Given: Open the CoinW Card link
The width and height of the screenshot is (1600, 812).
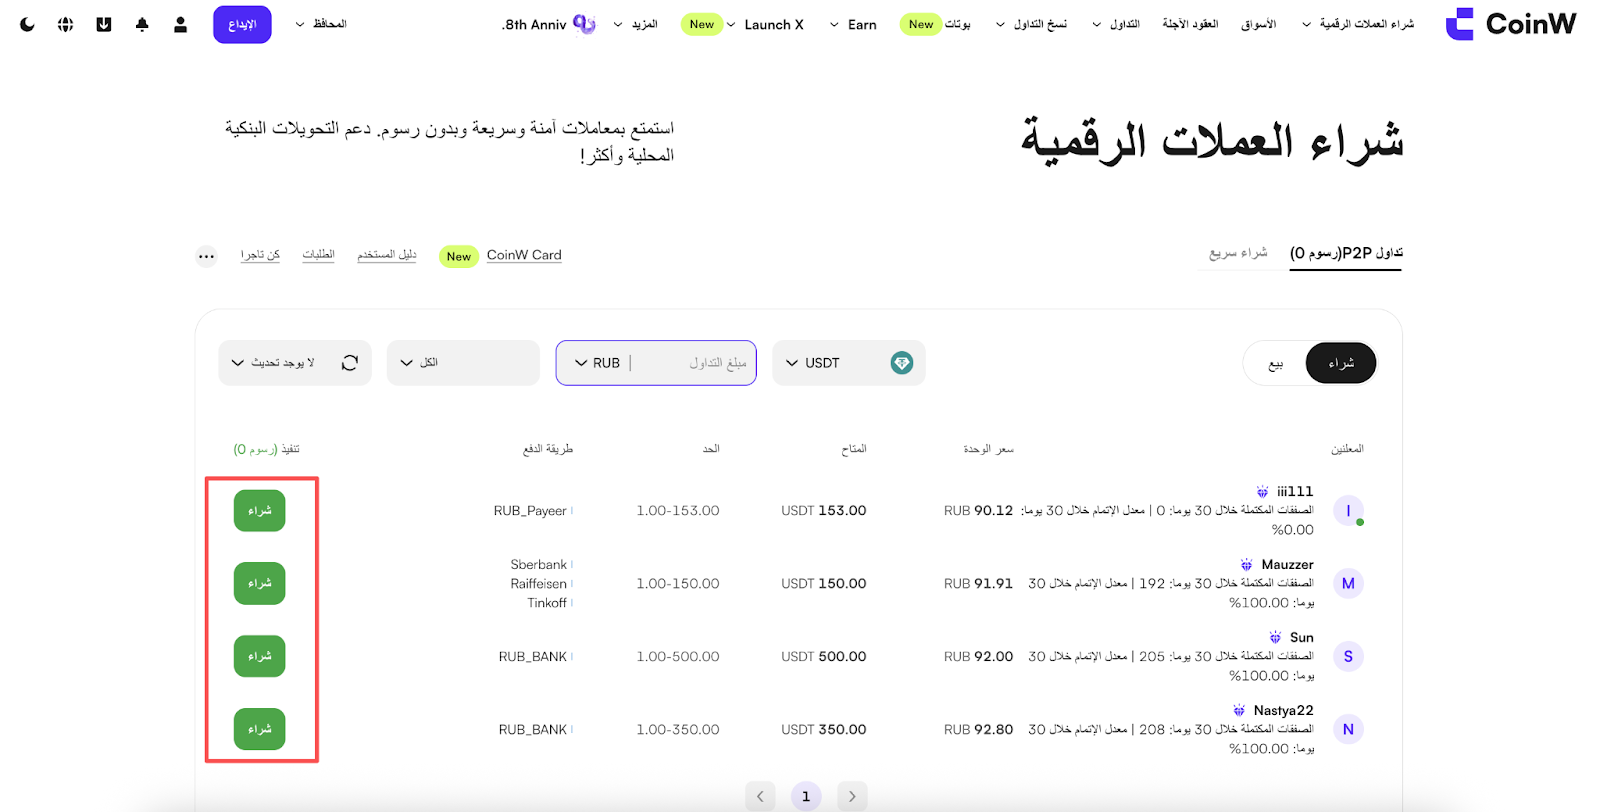Looking at the screenshot, I should [x=524, y=255].
